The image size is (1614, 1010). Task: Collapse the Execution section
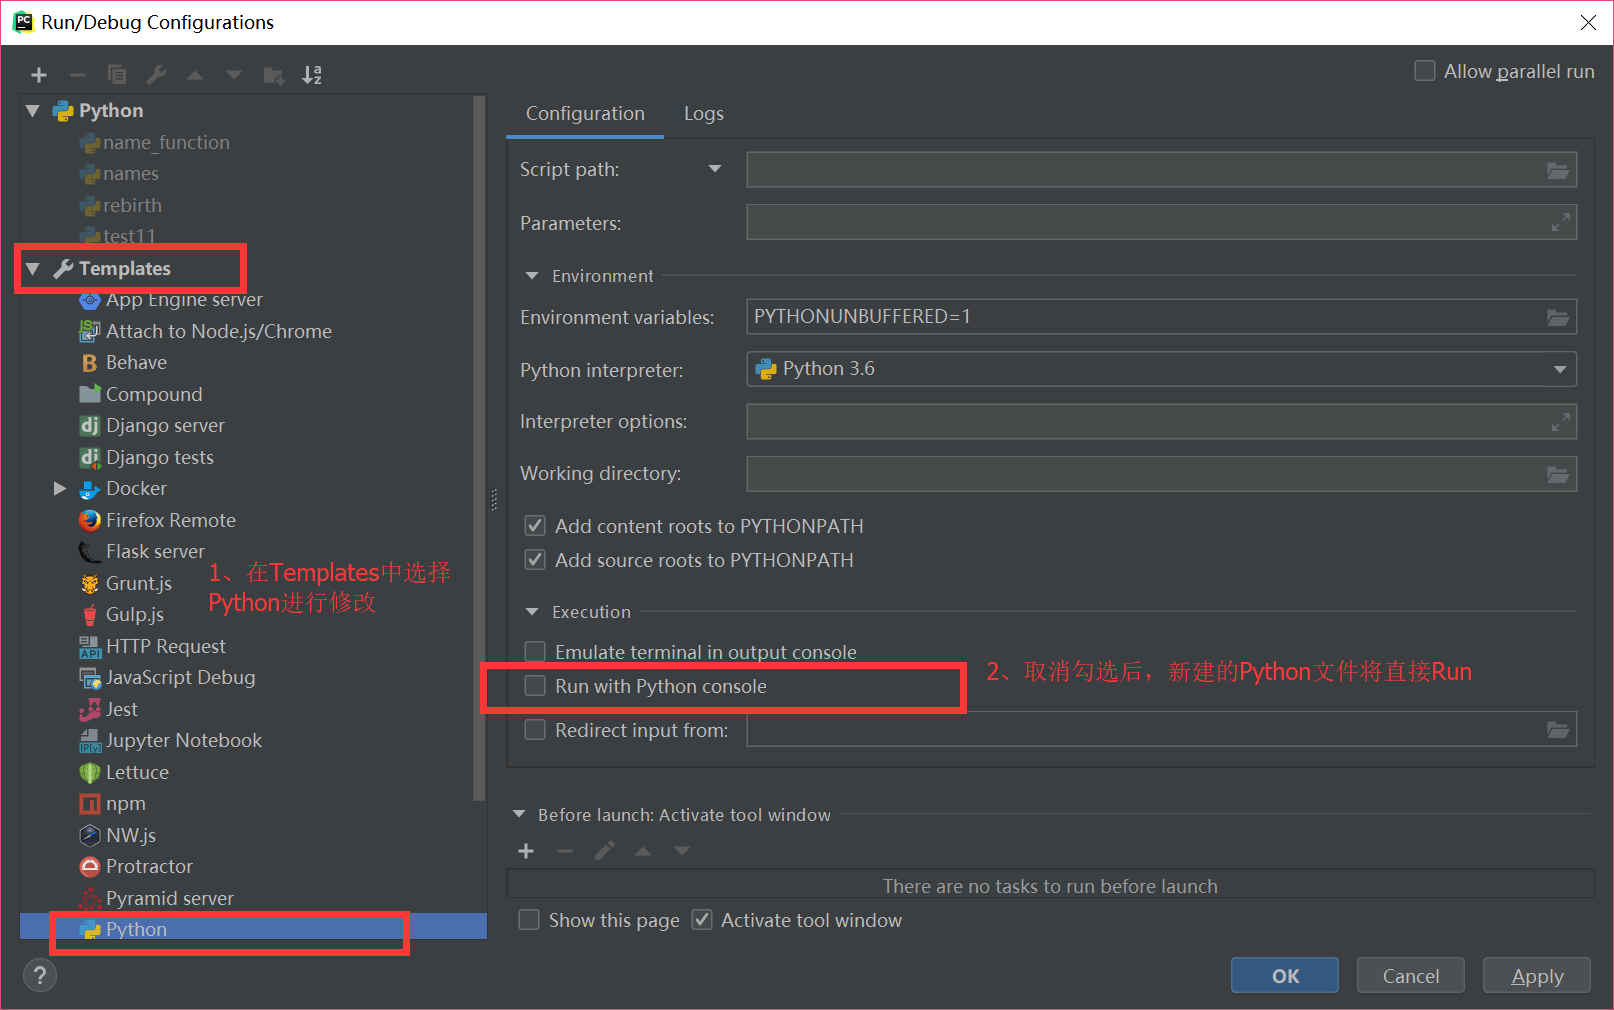[x=532, y=612]
